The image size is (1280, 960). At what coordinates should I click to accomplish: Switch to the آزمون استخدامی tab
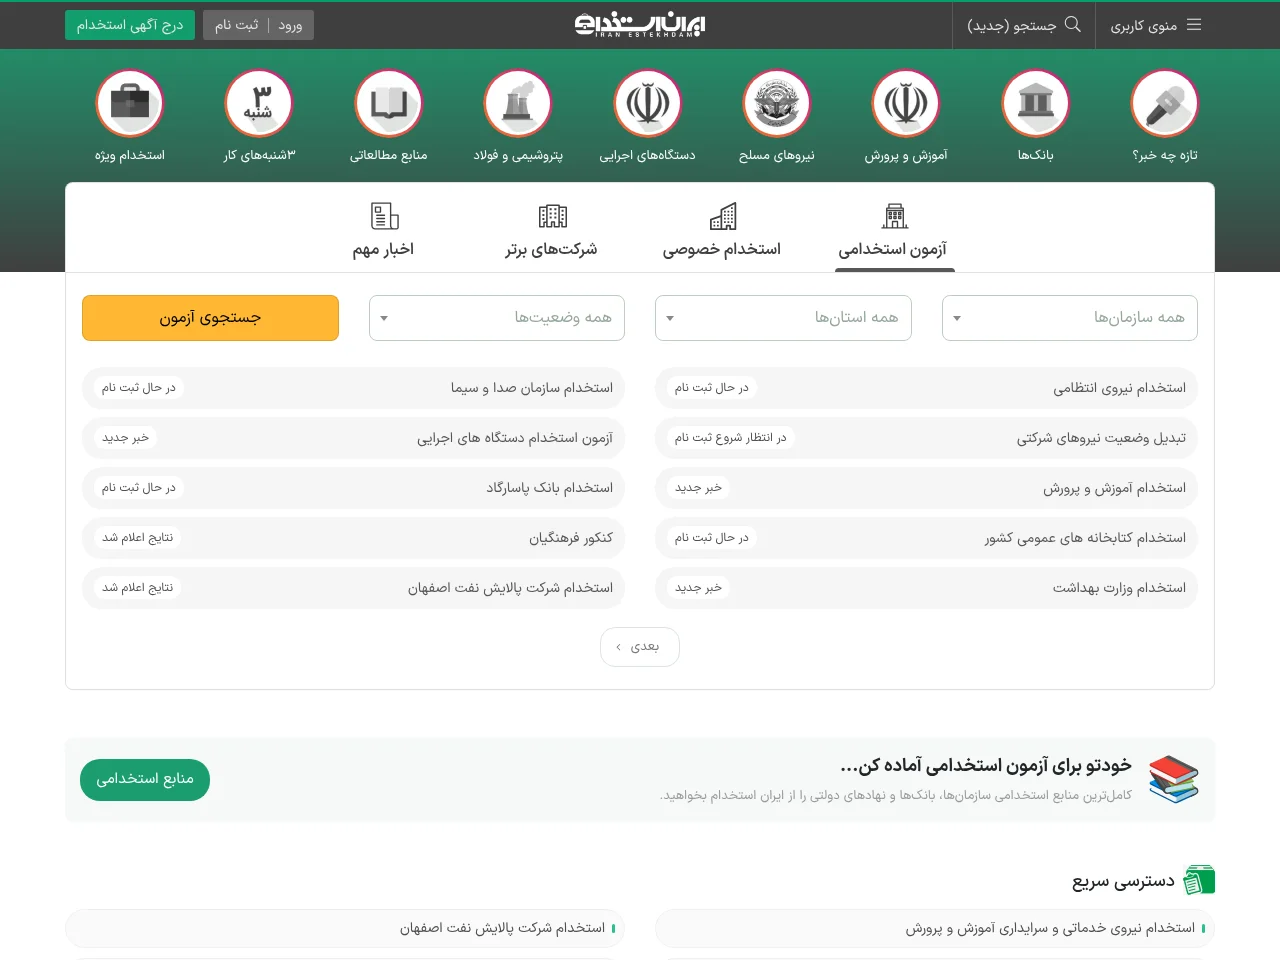(x=893, y=233)
